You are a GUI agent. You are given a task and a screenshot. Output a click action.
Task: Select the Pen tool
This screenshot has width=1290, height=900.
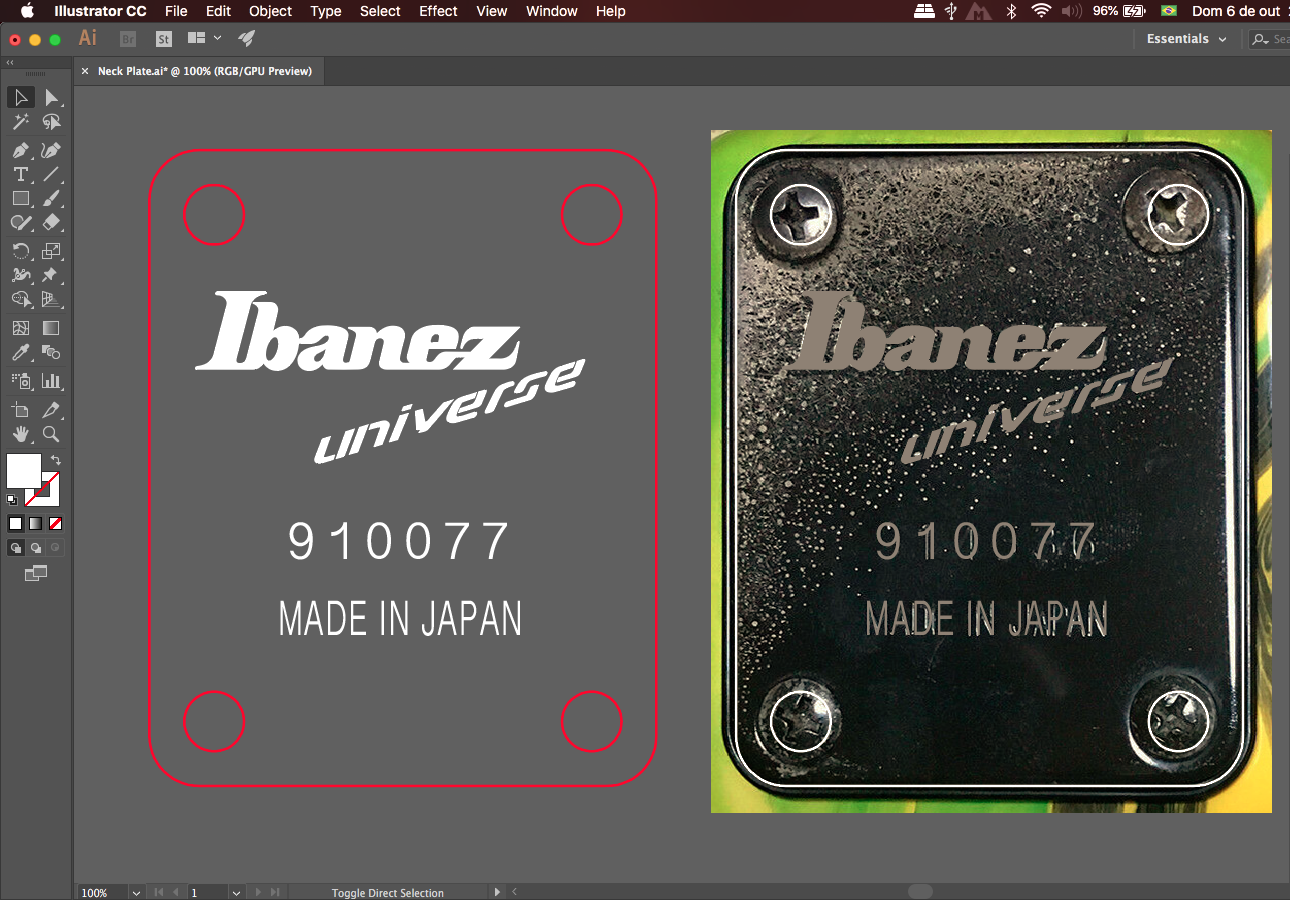(x=20, y=150)
